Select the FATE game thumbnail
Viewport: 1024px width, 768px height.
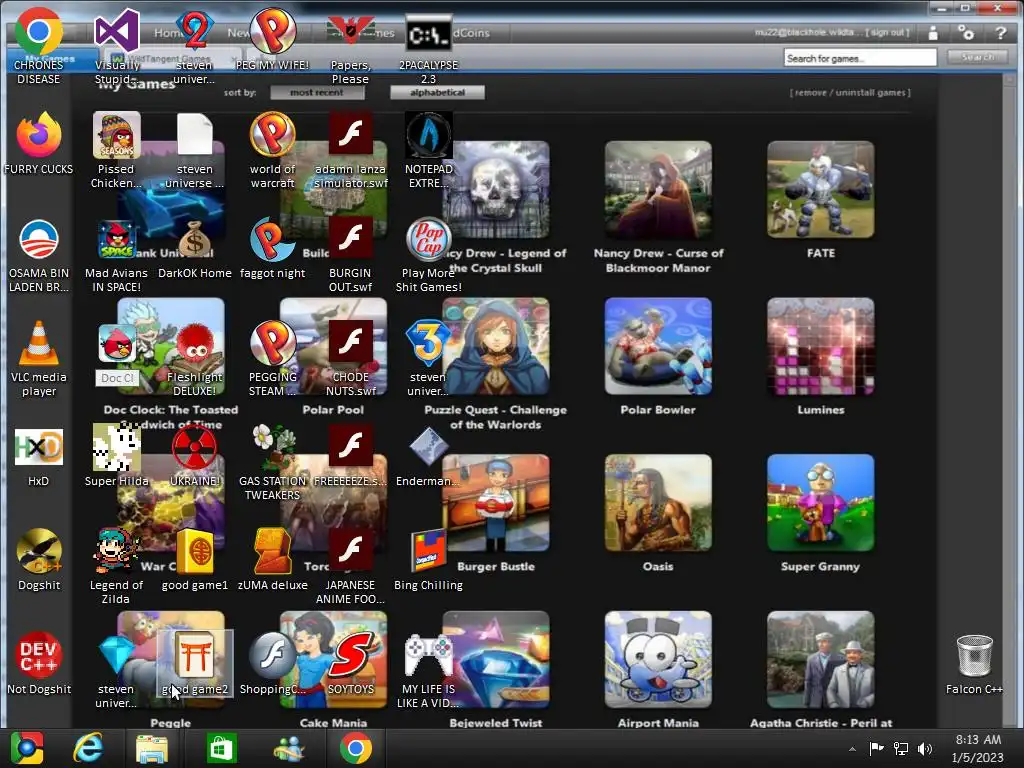point(820,189)
